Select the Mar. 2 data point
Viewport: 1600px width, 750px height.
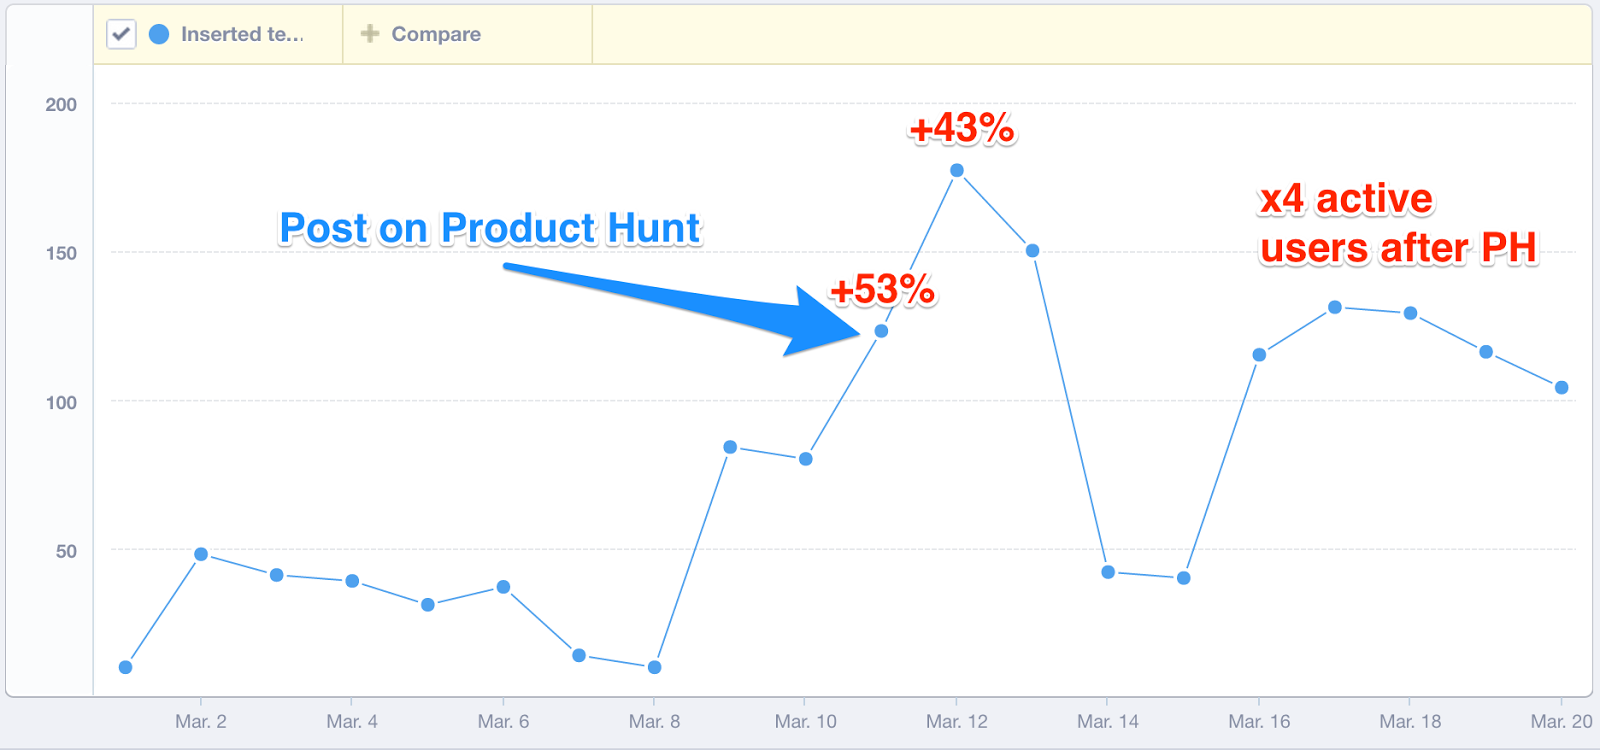tap(201, 554)
